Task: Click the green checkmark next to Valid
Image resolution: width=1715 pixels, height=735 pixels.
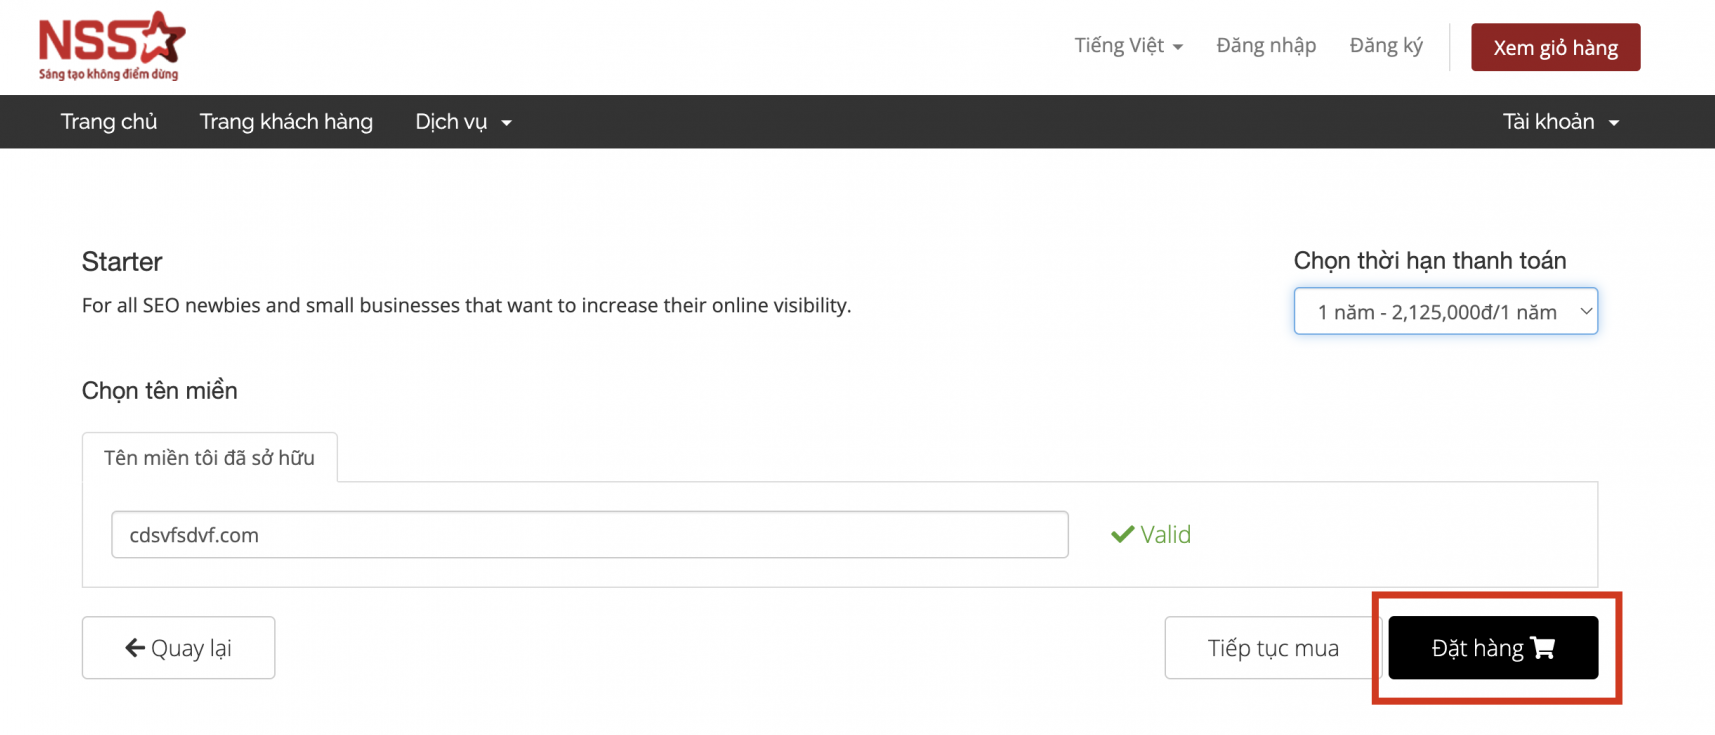Action: pyautogui.click(x=1122, y=535)
